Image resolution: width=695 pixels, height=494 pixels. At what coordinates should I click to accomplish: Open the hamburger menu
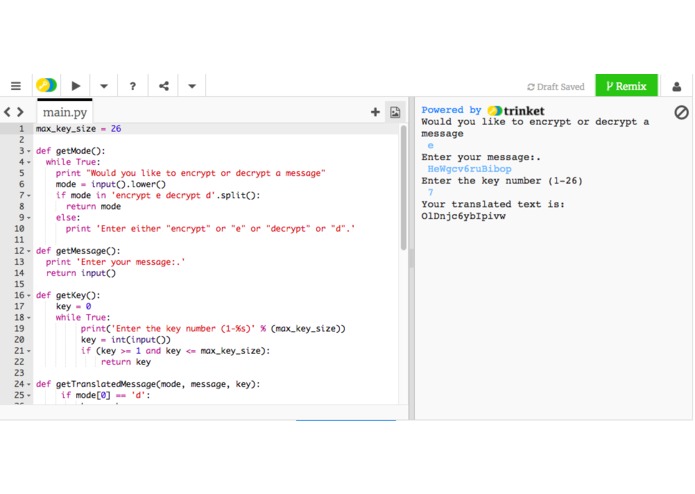point(16,86)
